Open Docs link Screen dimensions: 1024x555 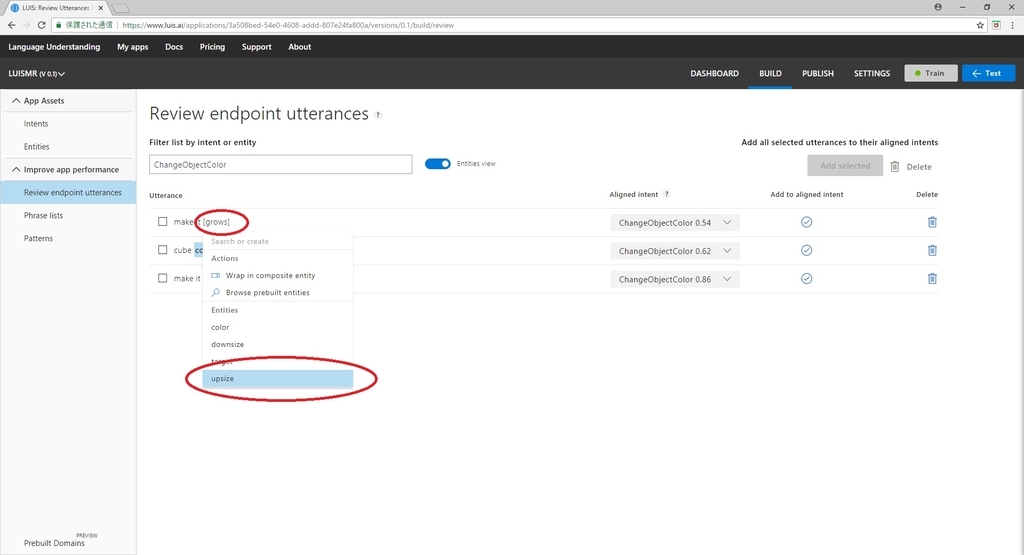174,47
